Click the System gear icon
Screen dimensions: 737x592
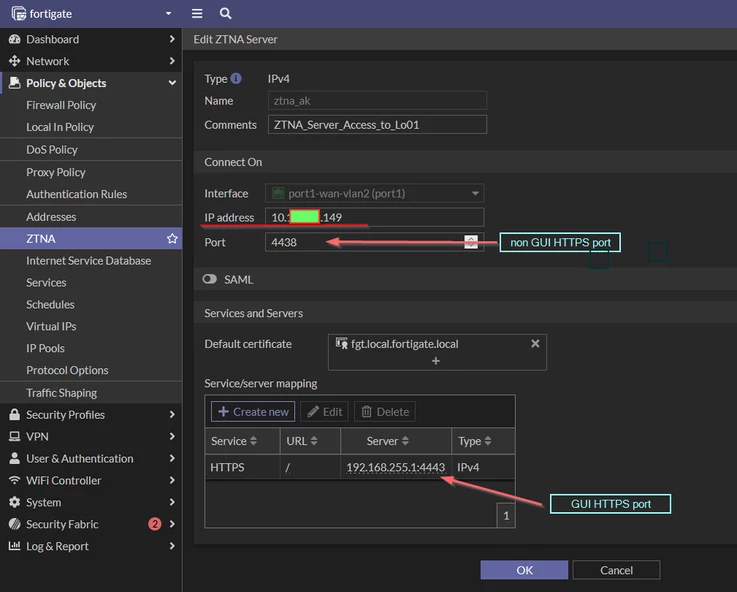(15, 502)
